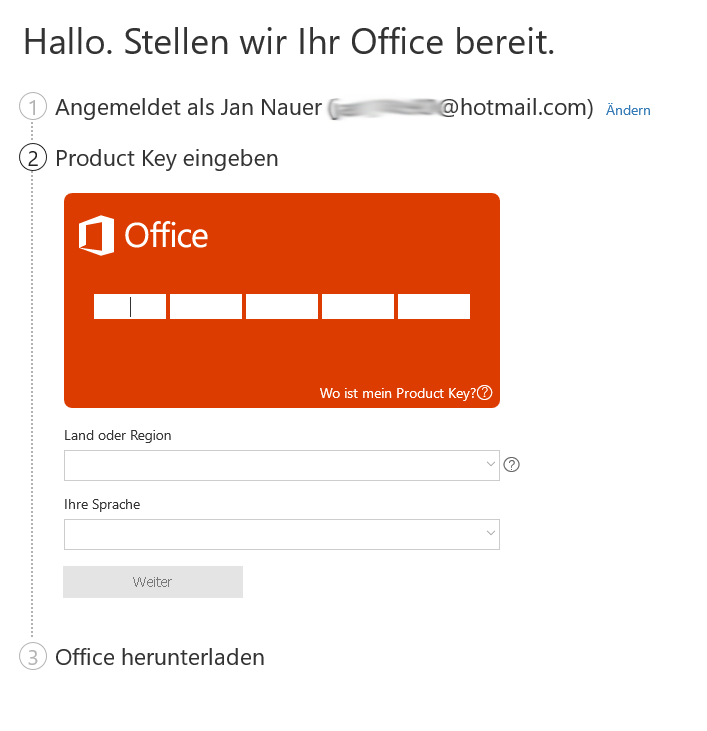This screenshot has width=707, height=731.
Task: Click the second product key field
Action: (x=206, y=307)
